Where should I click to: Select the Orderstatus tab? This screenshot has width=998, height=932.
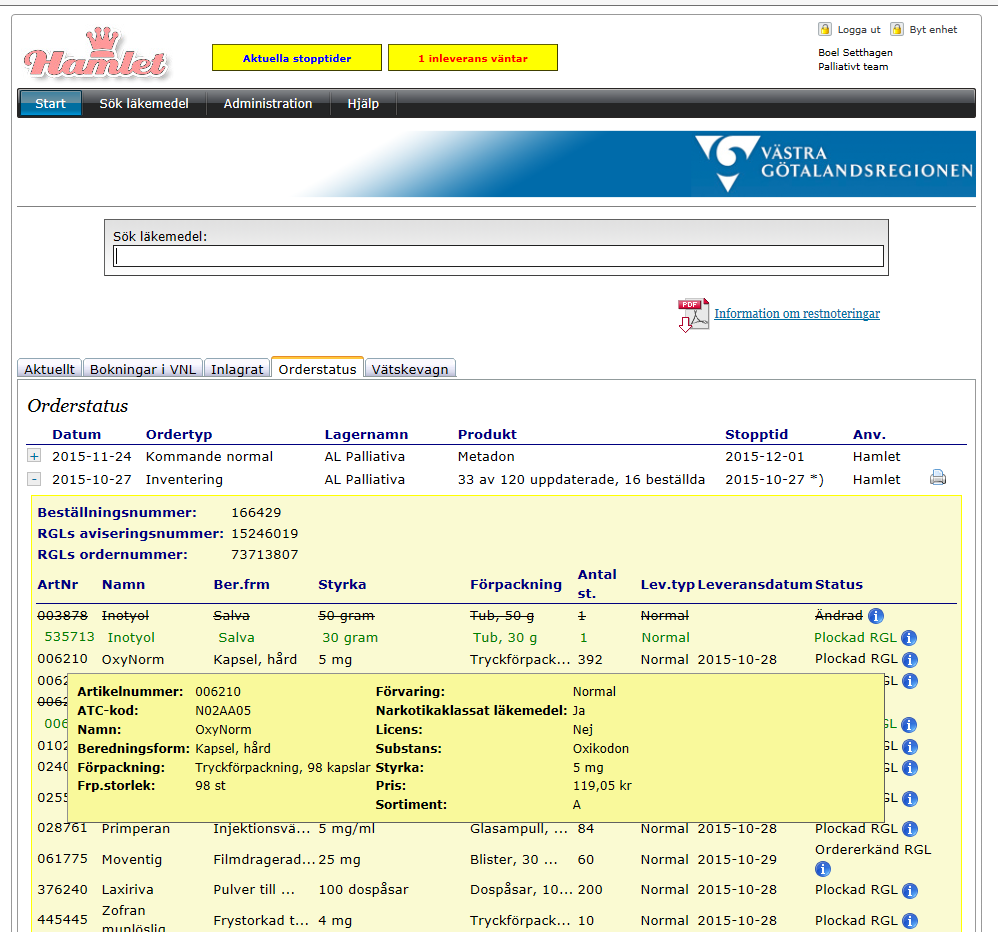coord(318,368)
